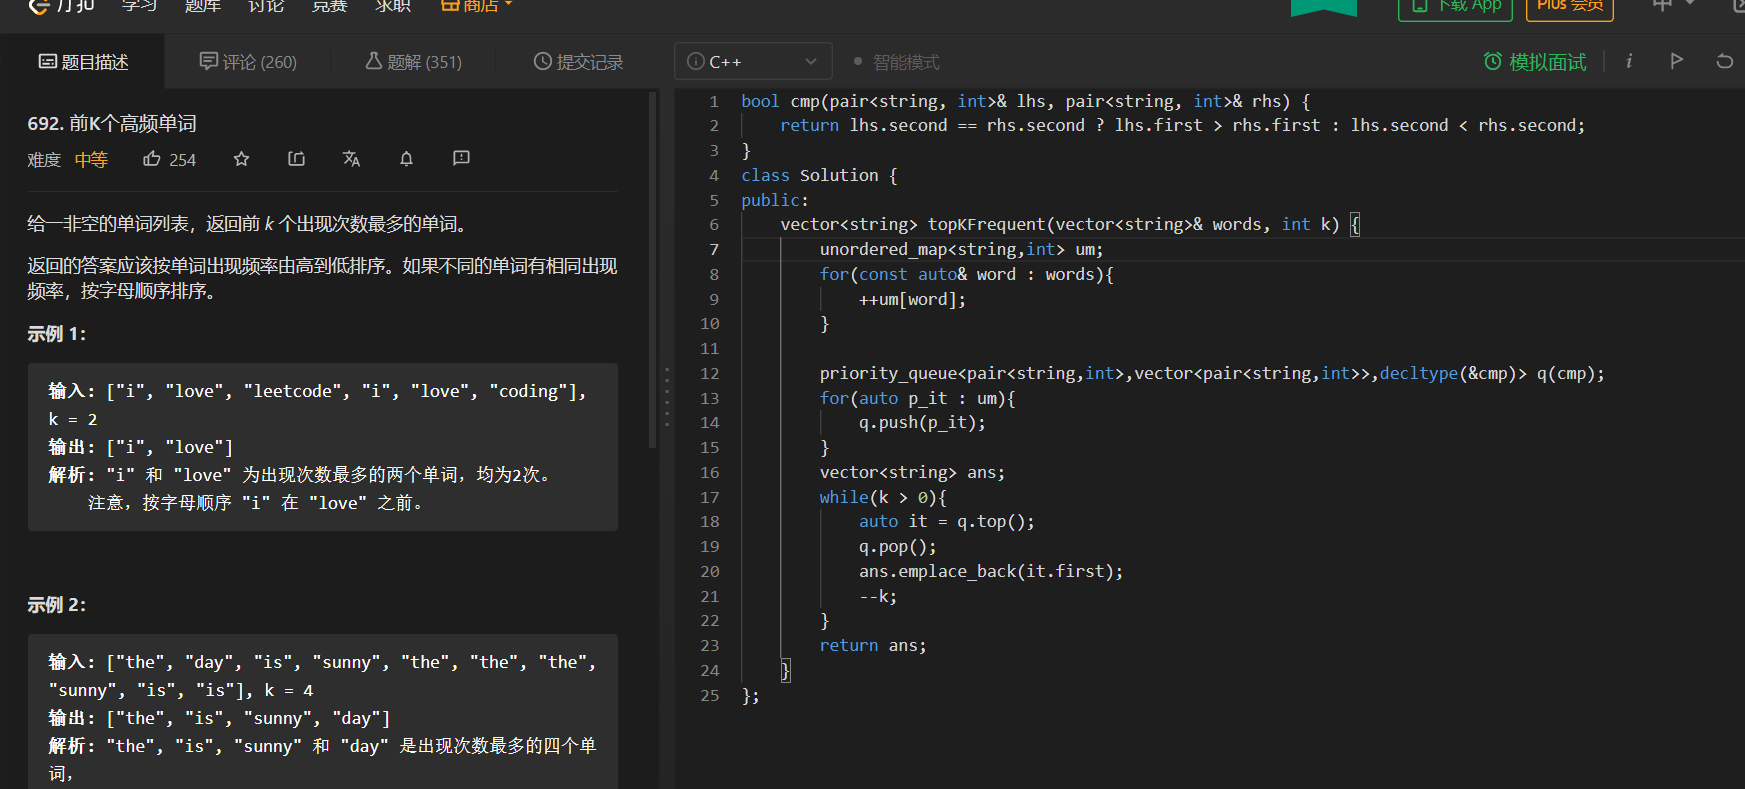Viewport: 1745px width, 789px height.
Task: Click the 示例 1: heading
Action: click(57, 334)
